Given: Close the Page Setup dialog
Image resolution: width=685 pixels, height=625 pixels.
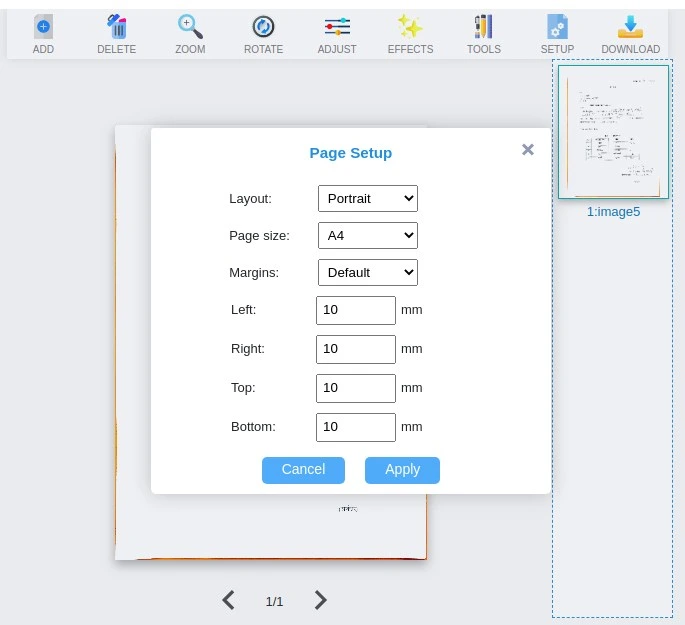Looking at the screenshot, I should click(x=528, y=150).
